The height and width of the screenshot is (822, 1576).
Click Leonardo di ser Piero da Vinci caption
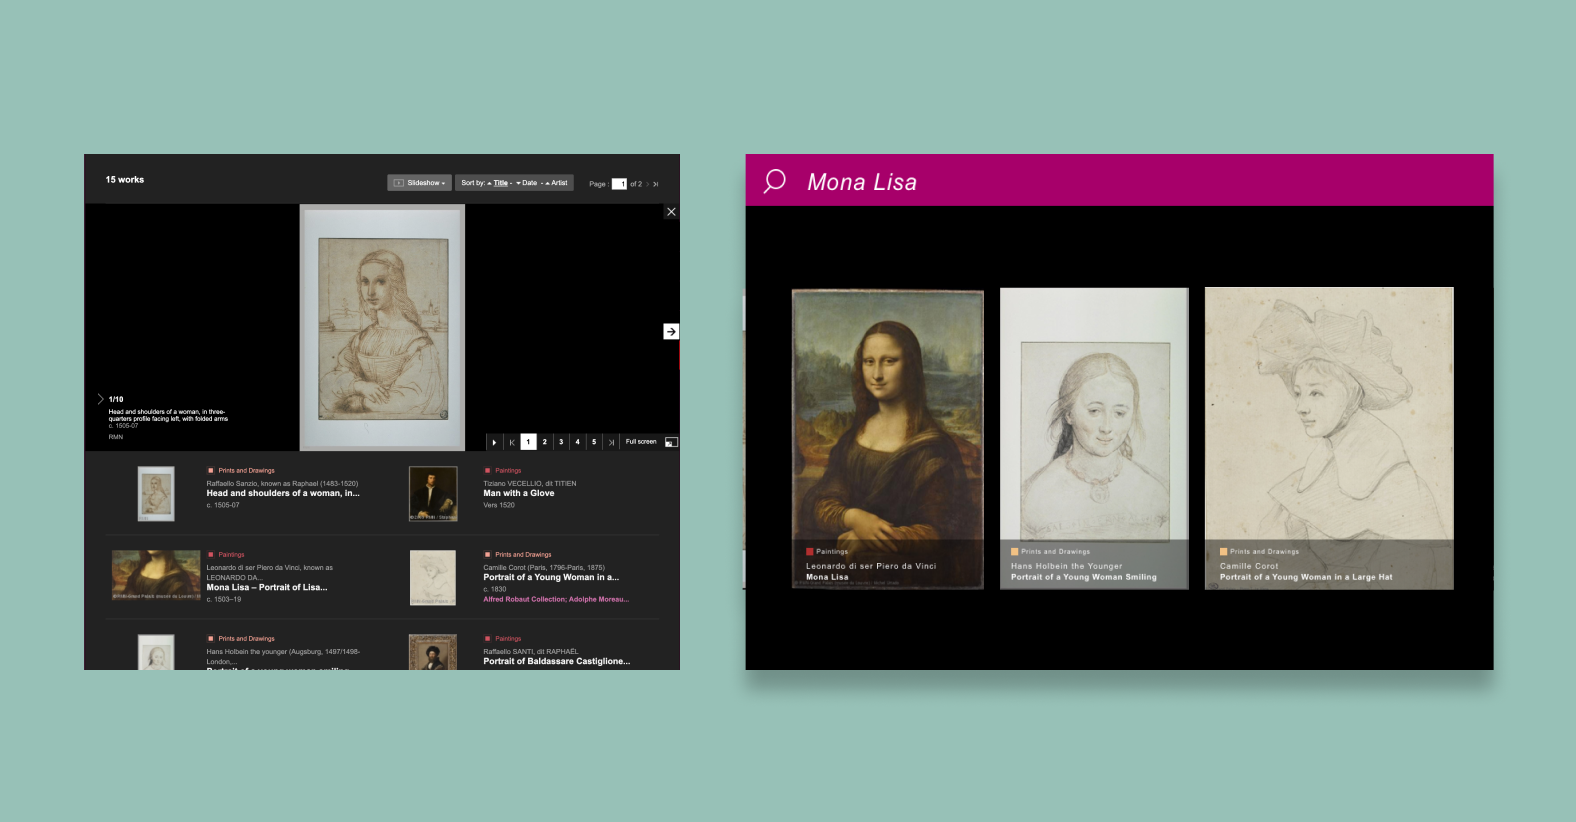click(871, 566)
